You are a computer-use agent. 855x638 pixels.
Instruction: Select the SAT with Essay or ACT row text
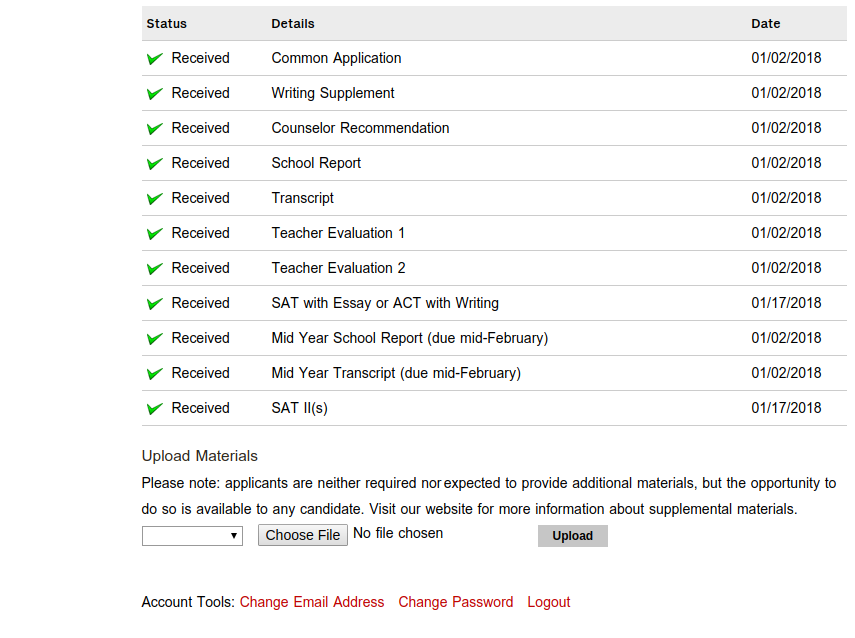385,303
